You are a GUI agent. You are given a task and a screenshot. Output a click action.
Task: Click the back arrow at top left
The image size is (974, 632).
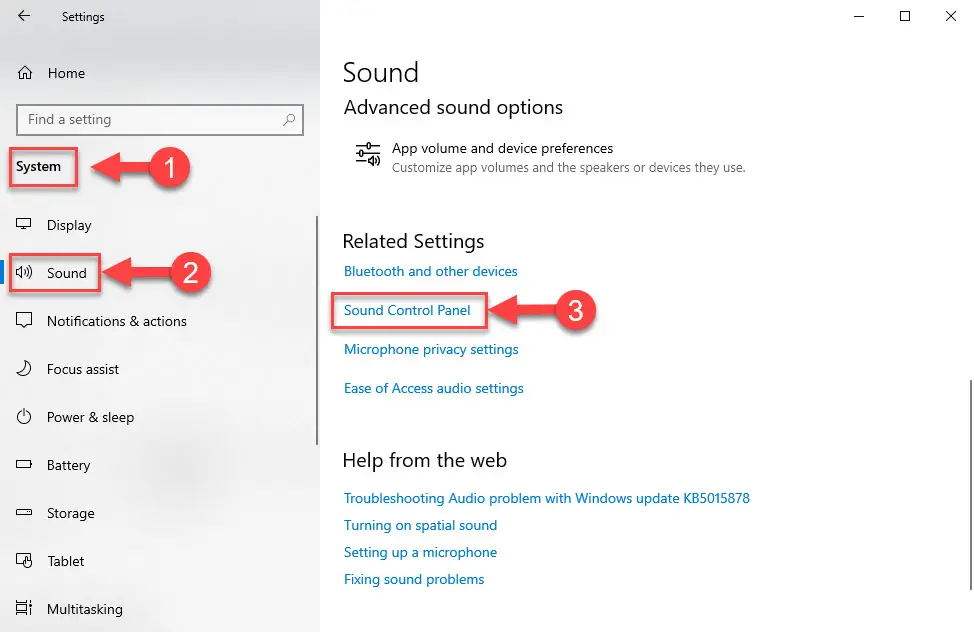[24, 16]
